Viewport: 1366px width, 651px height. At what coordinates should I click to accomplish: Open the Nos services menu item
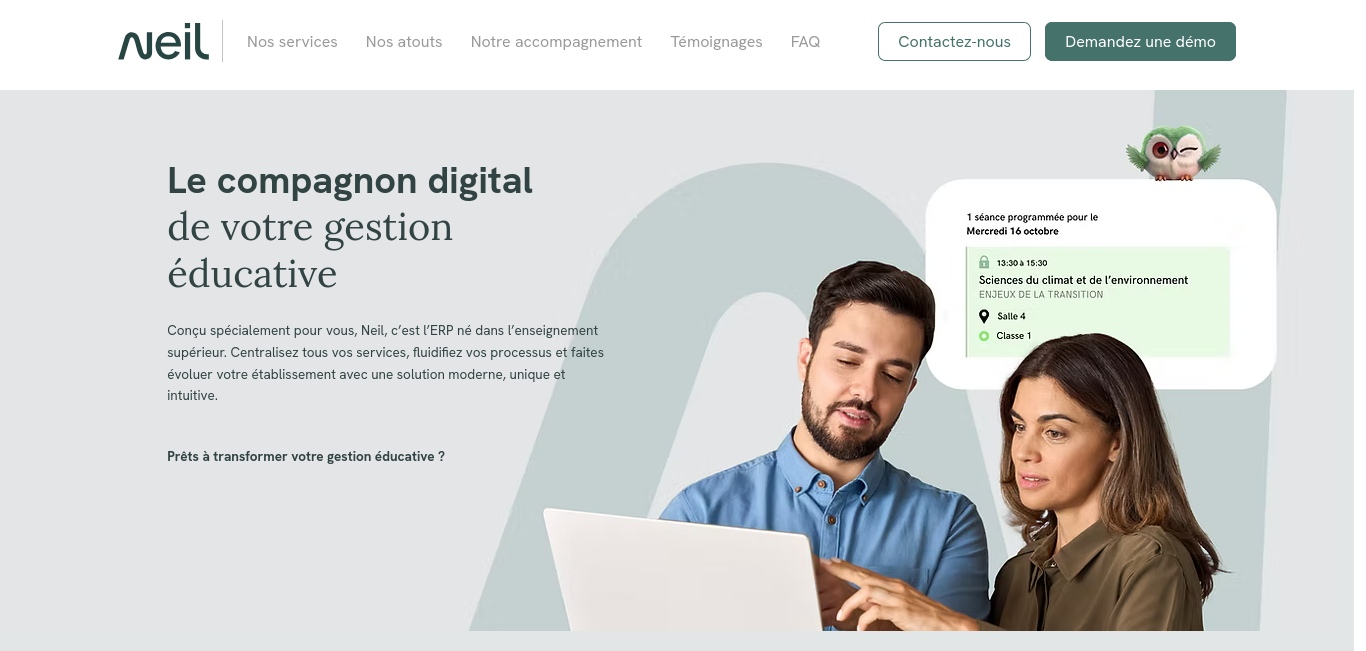tap(292, 42)
